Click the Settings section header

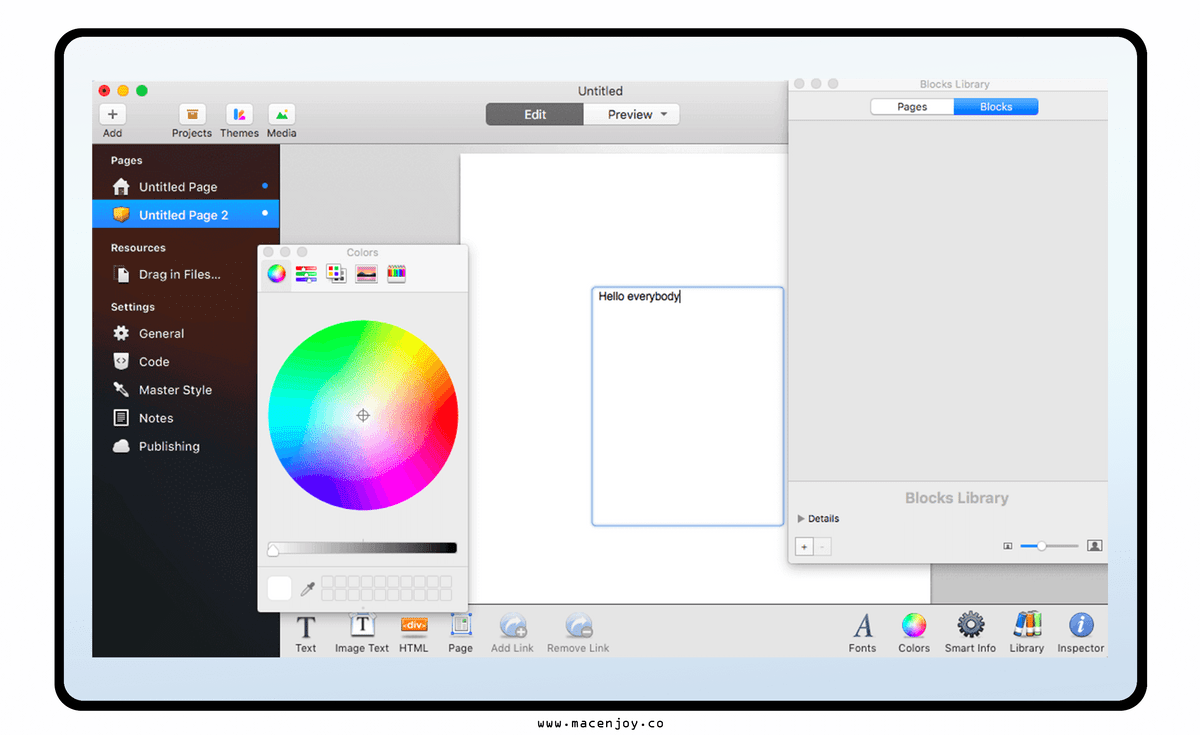[133, 307]
